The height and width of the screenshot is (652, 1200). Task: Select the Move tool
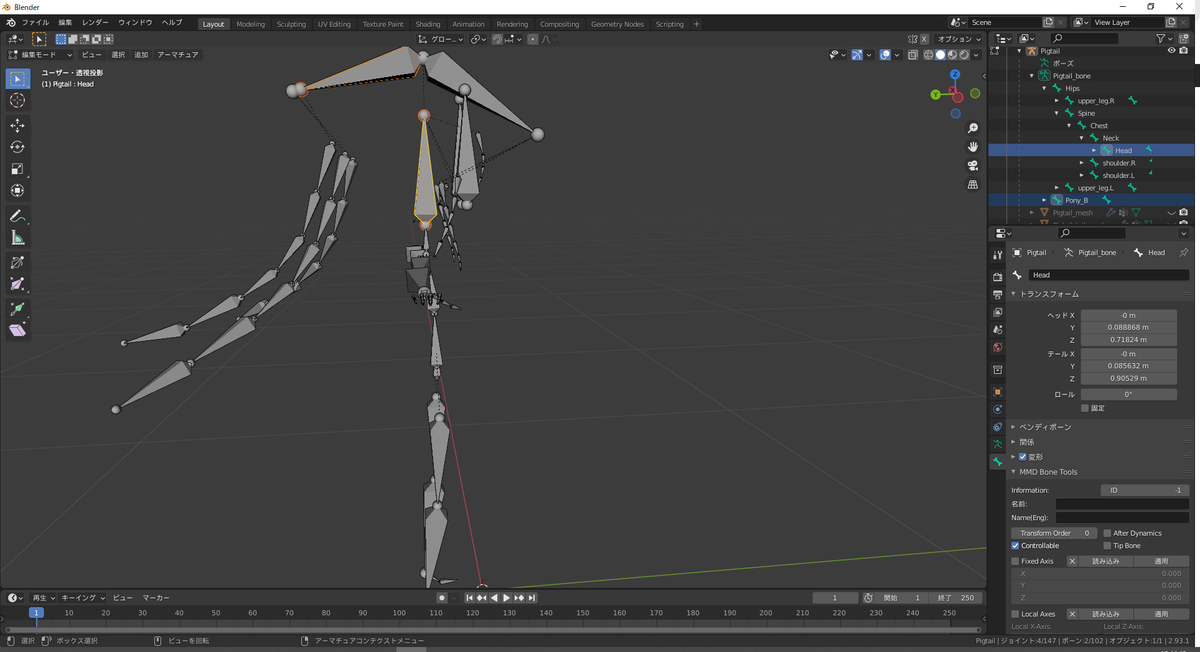point(17,125)
